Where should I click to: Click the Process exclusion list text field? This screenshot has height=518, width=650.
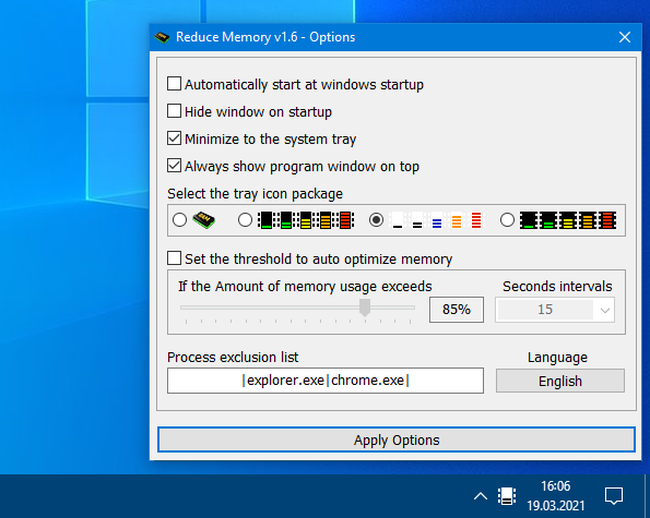click(x=325, y=380)
